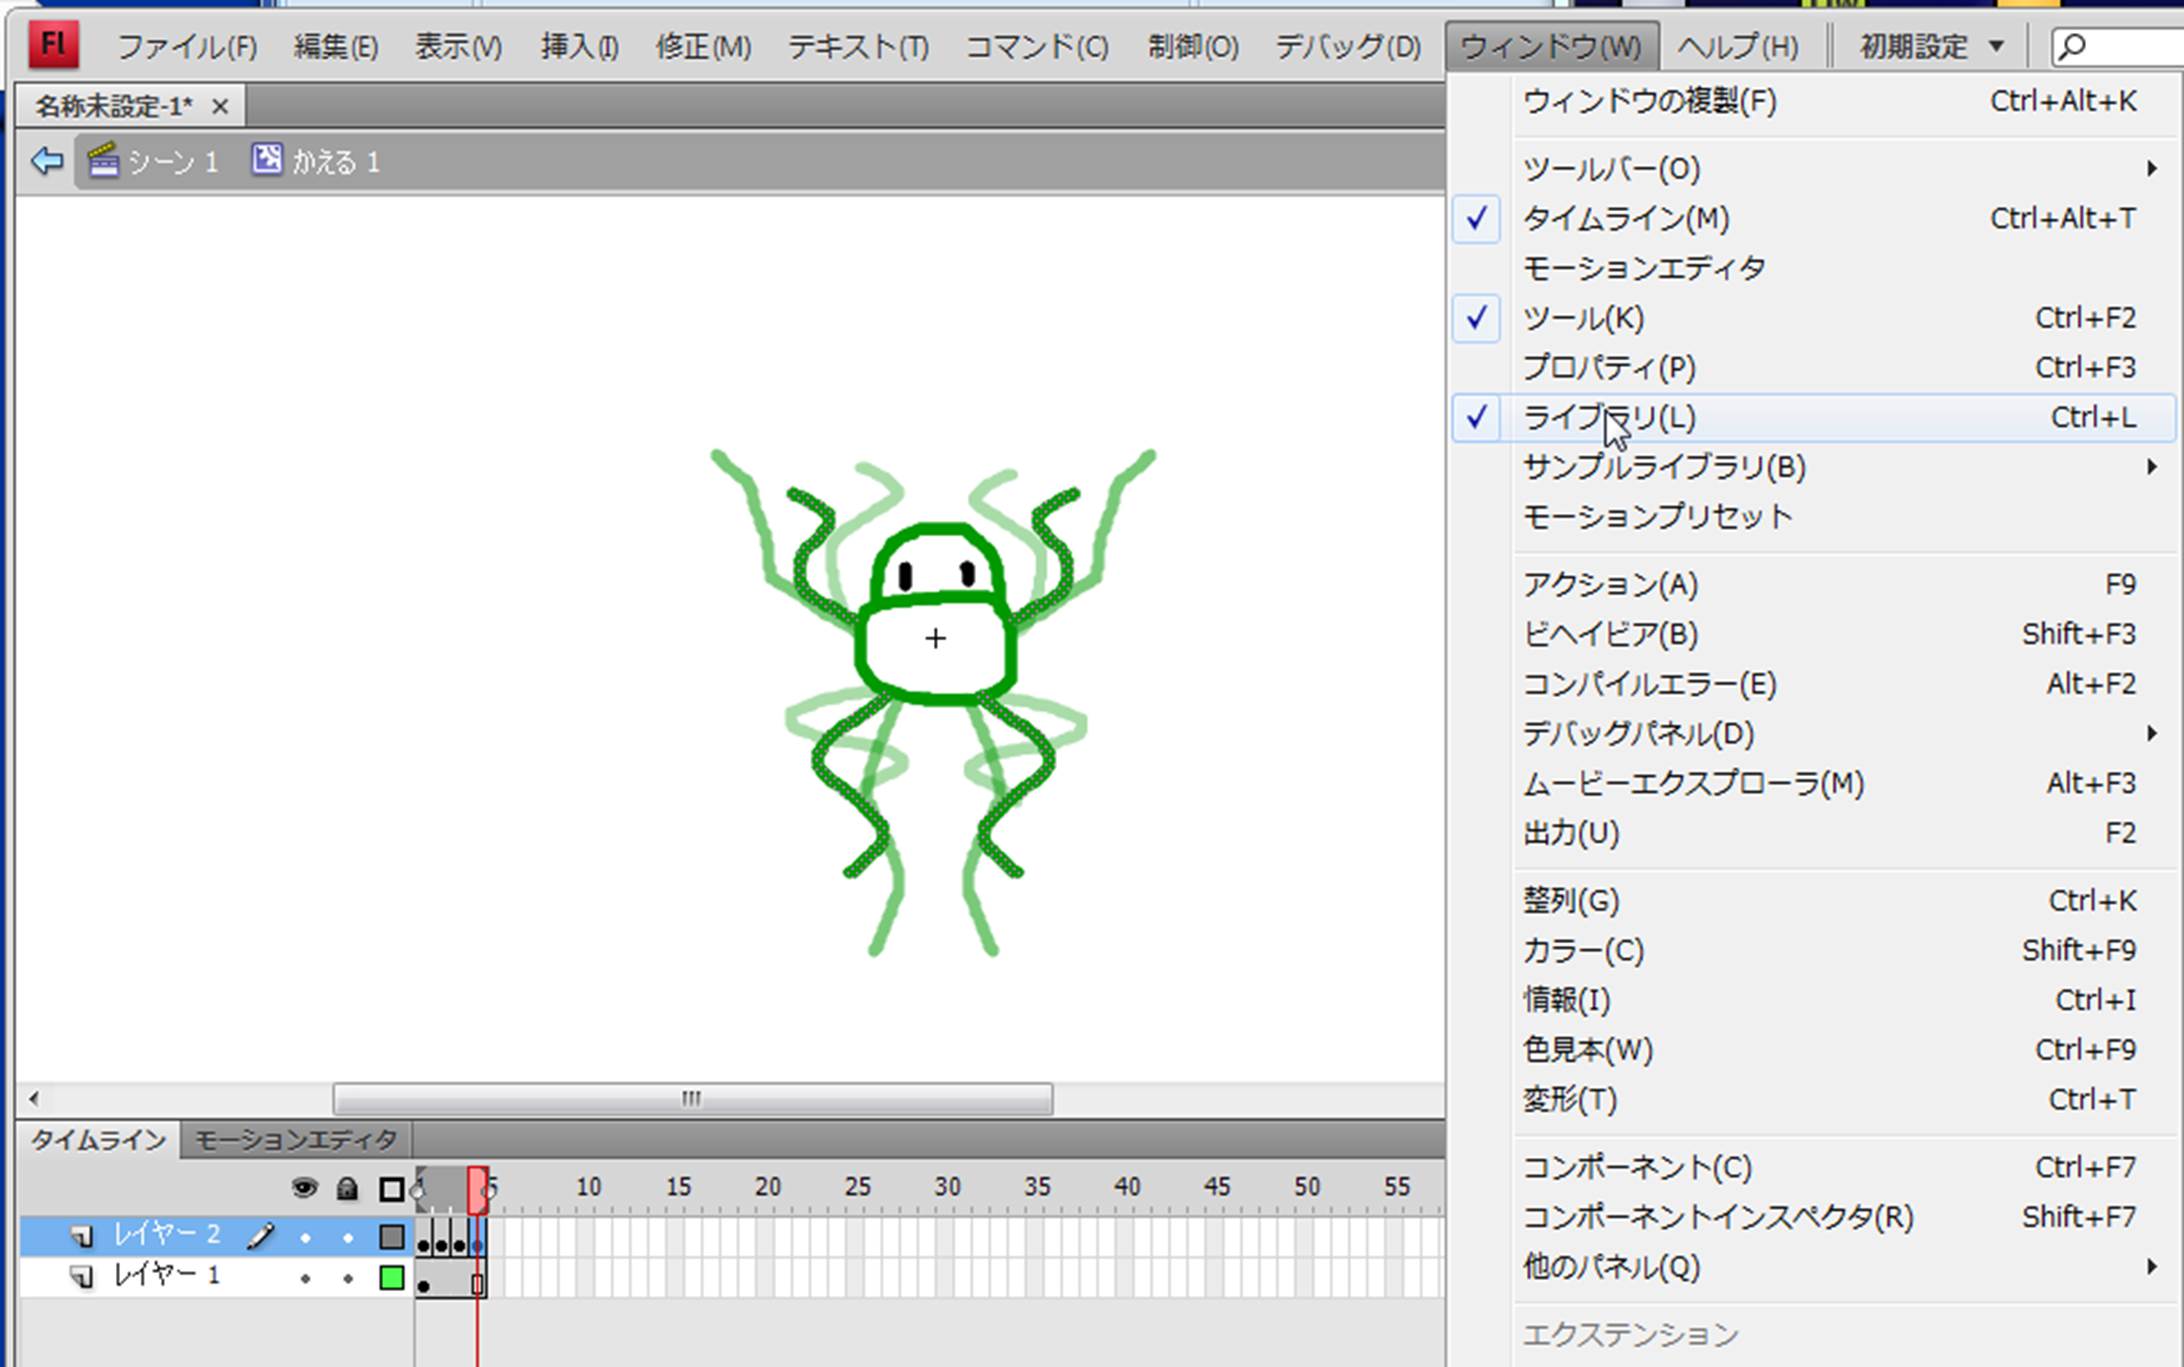Expand the 他のパネル submenu

(x=1610, y=1267)
